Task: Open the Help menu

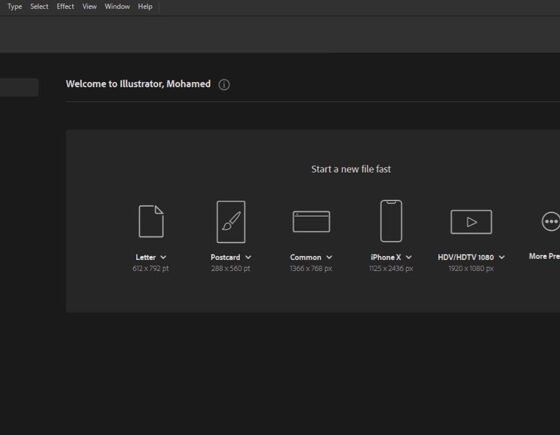Action: tap(145, 6)
